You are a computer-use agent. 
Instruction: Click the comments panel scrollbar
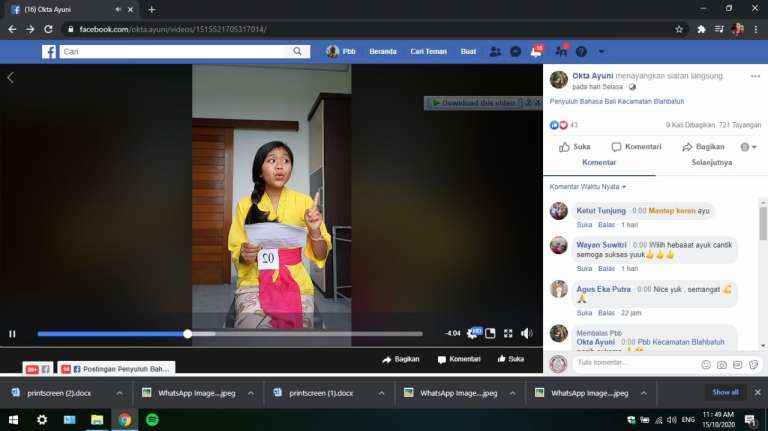tap(763, 223)
